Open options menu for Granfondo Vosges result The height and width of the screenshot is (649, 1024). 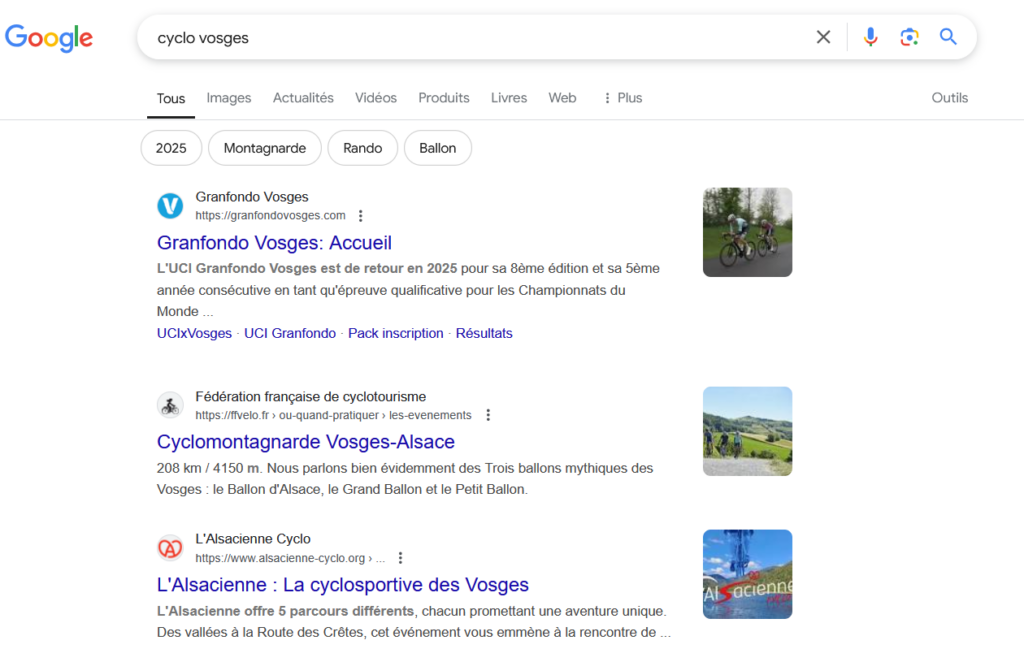(x=360, y=215)
